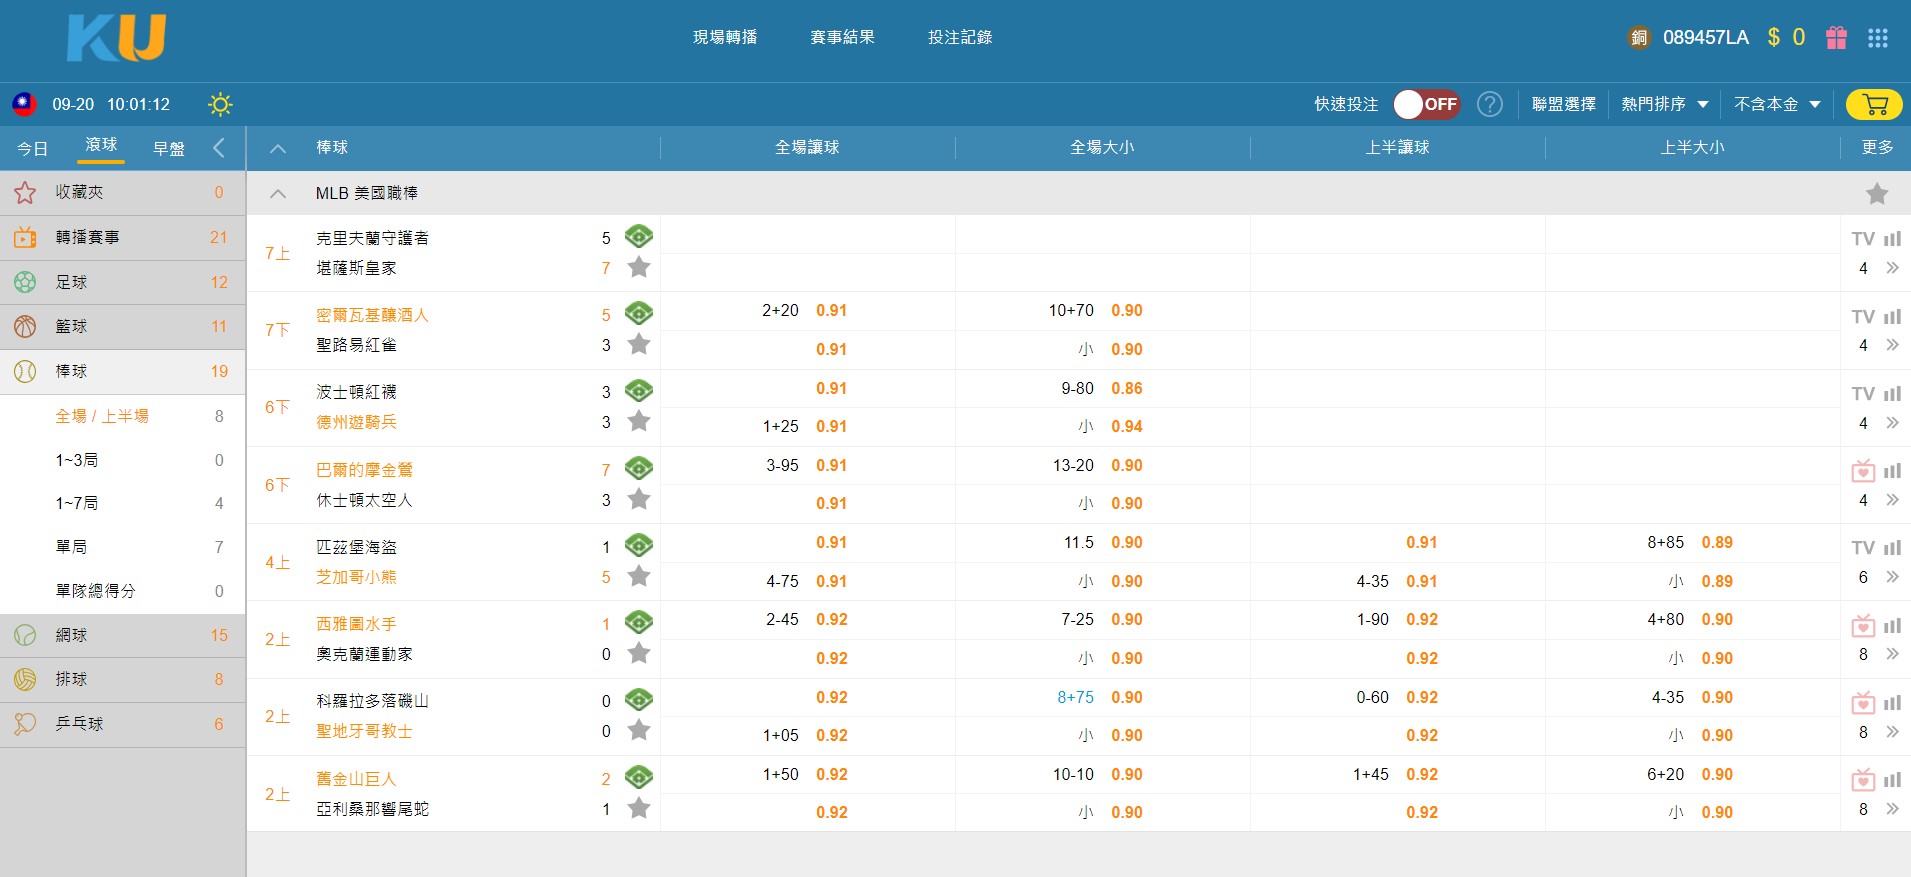This screenshot has width=1911, height=877.
Task: Bet 0.86 on 波士頓紅襪 9-80 over
Action: click(1126, 388)
